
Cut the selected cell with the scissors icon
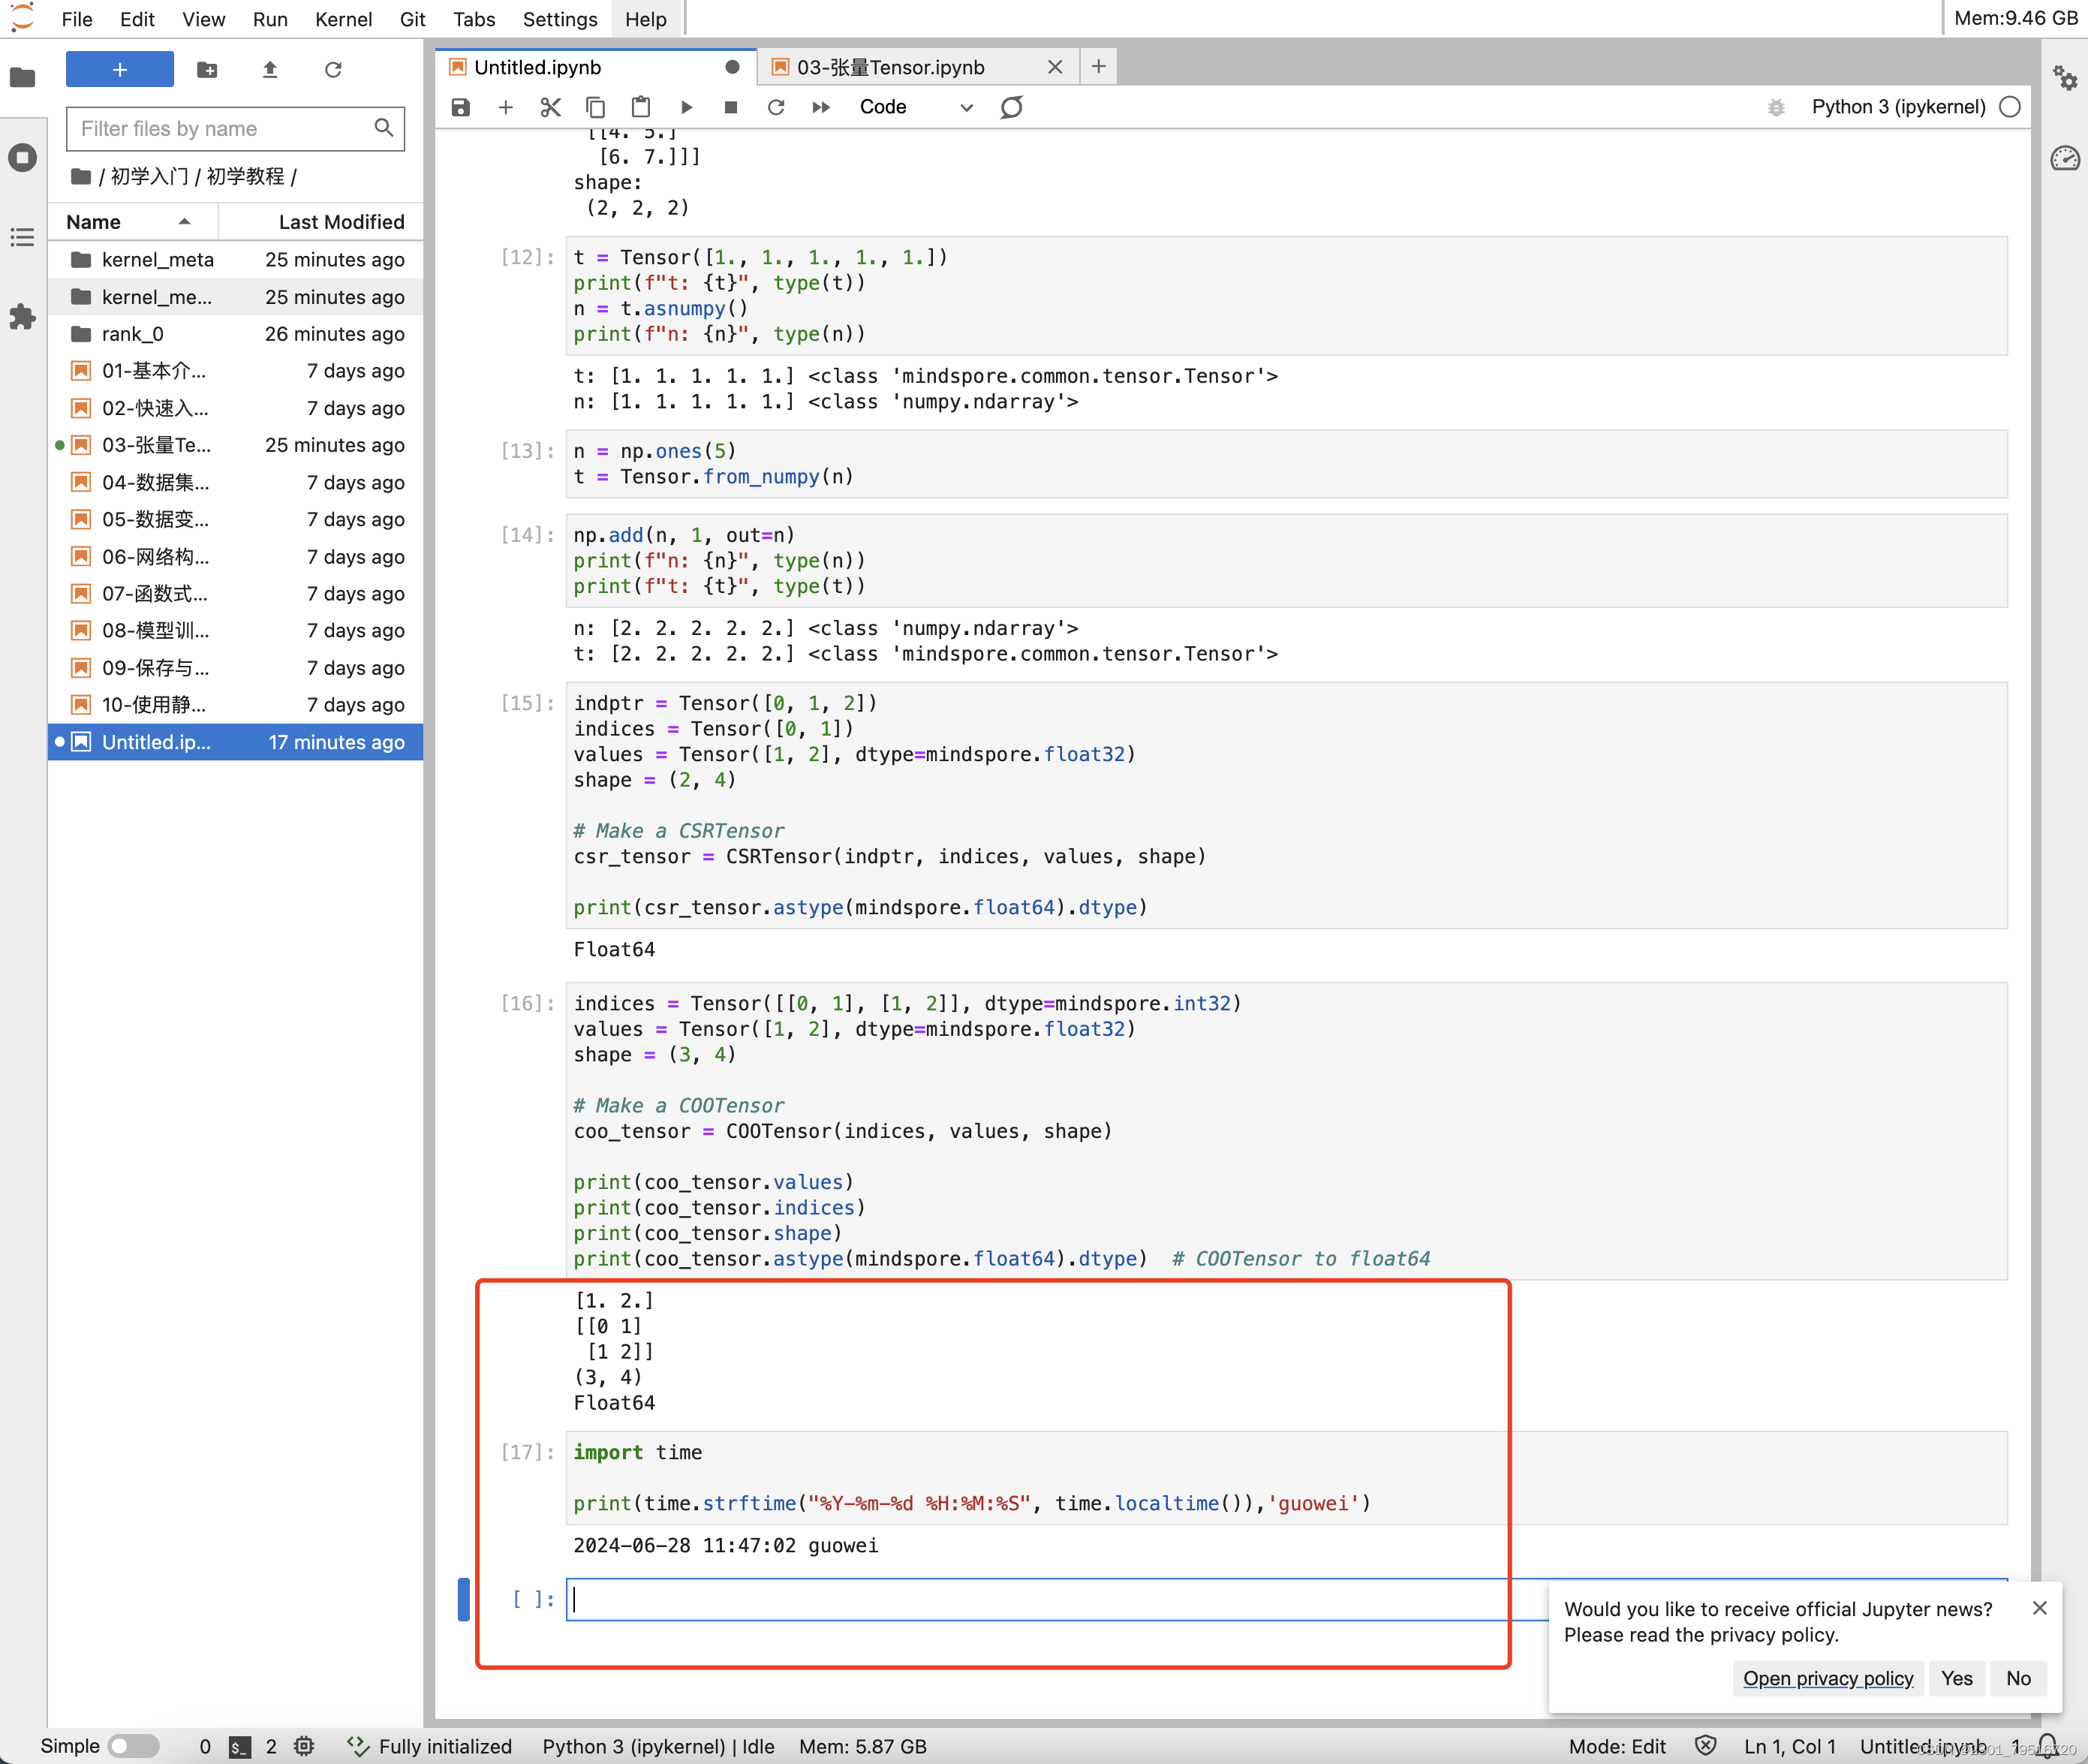tap(550, 107)
